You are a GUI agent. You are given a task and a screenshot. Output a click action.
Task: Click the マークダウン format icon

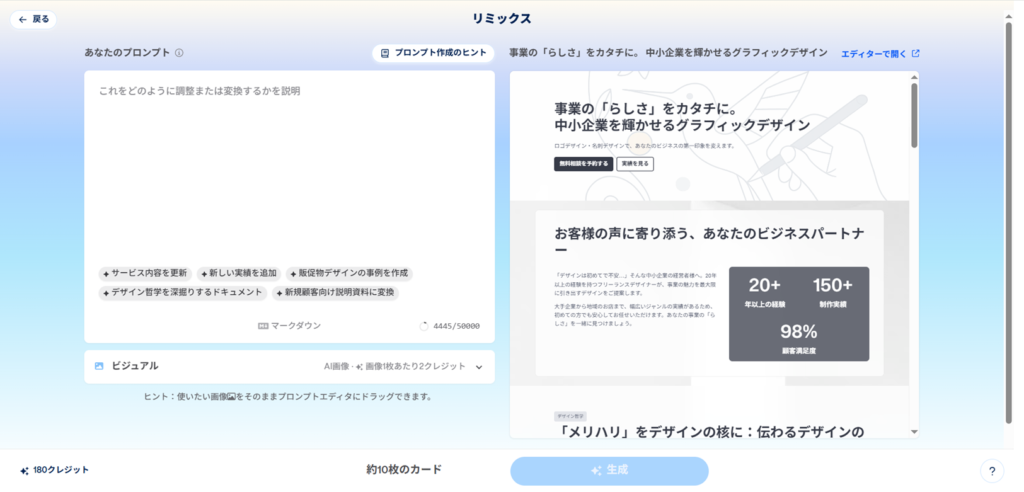pos(264,326)
